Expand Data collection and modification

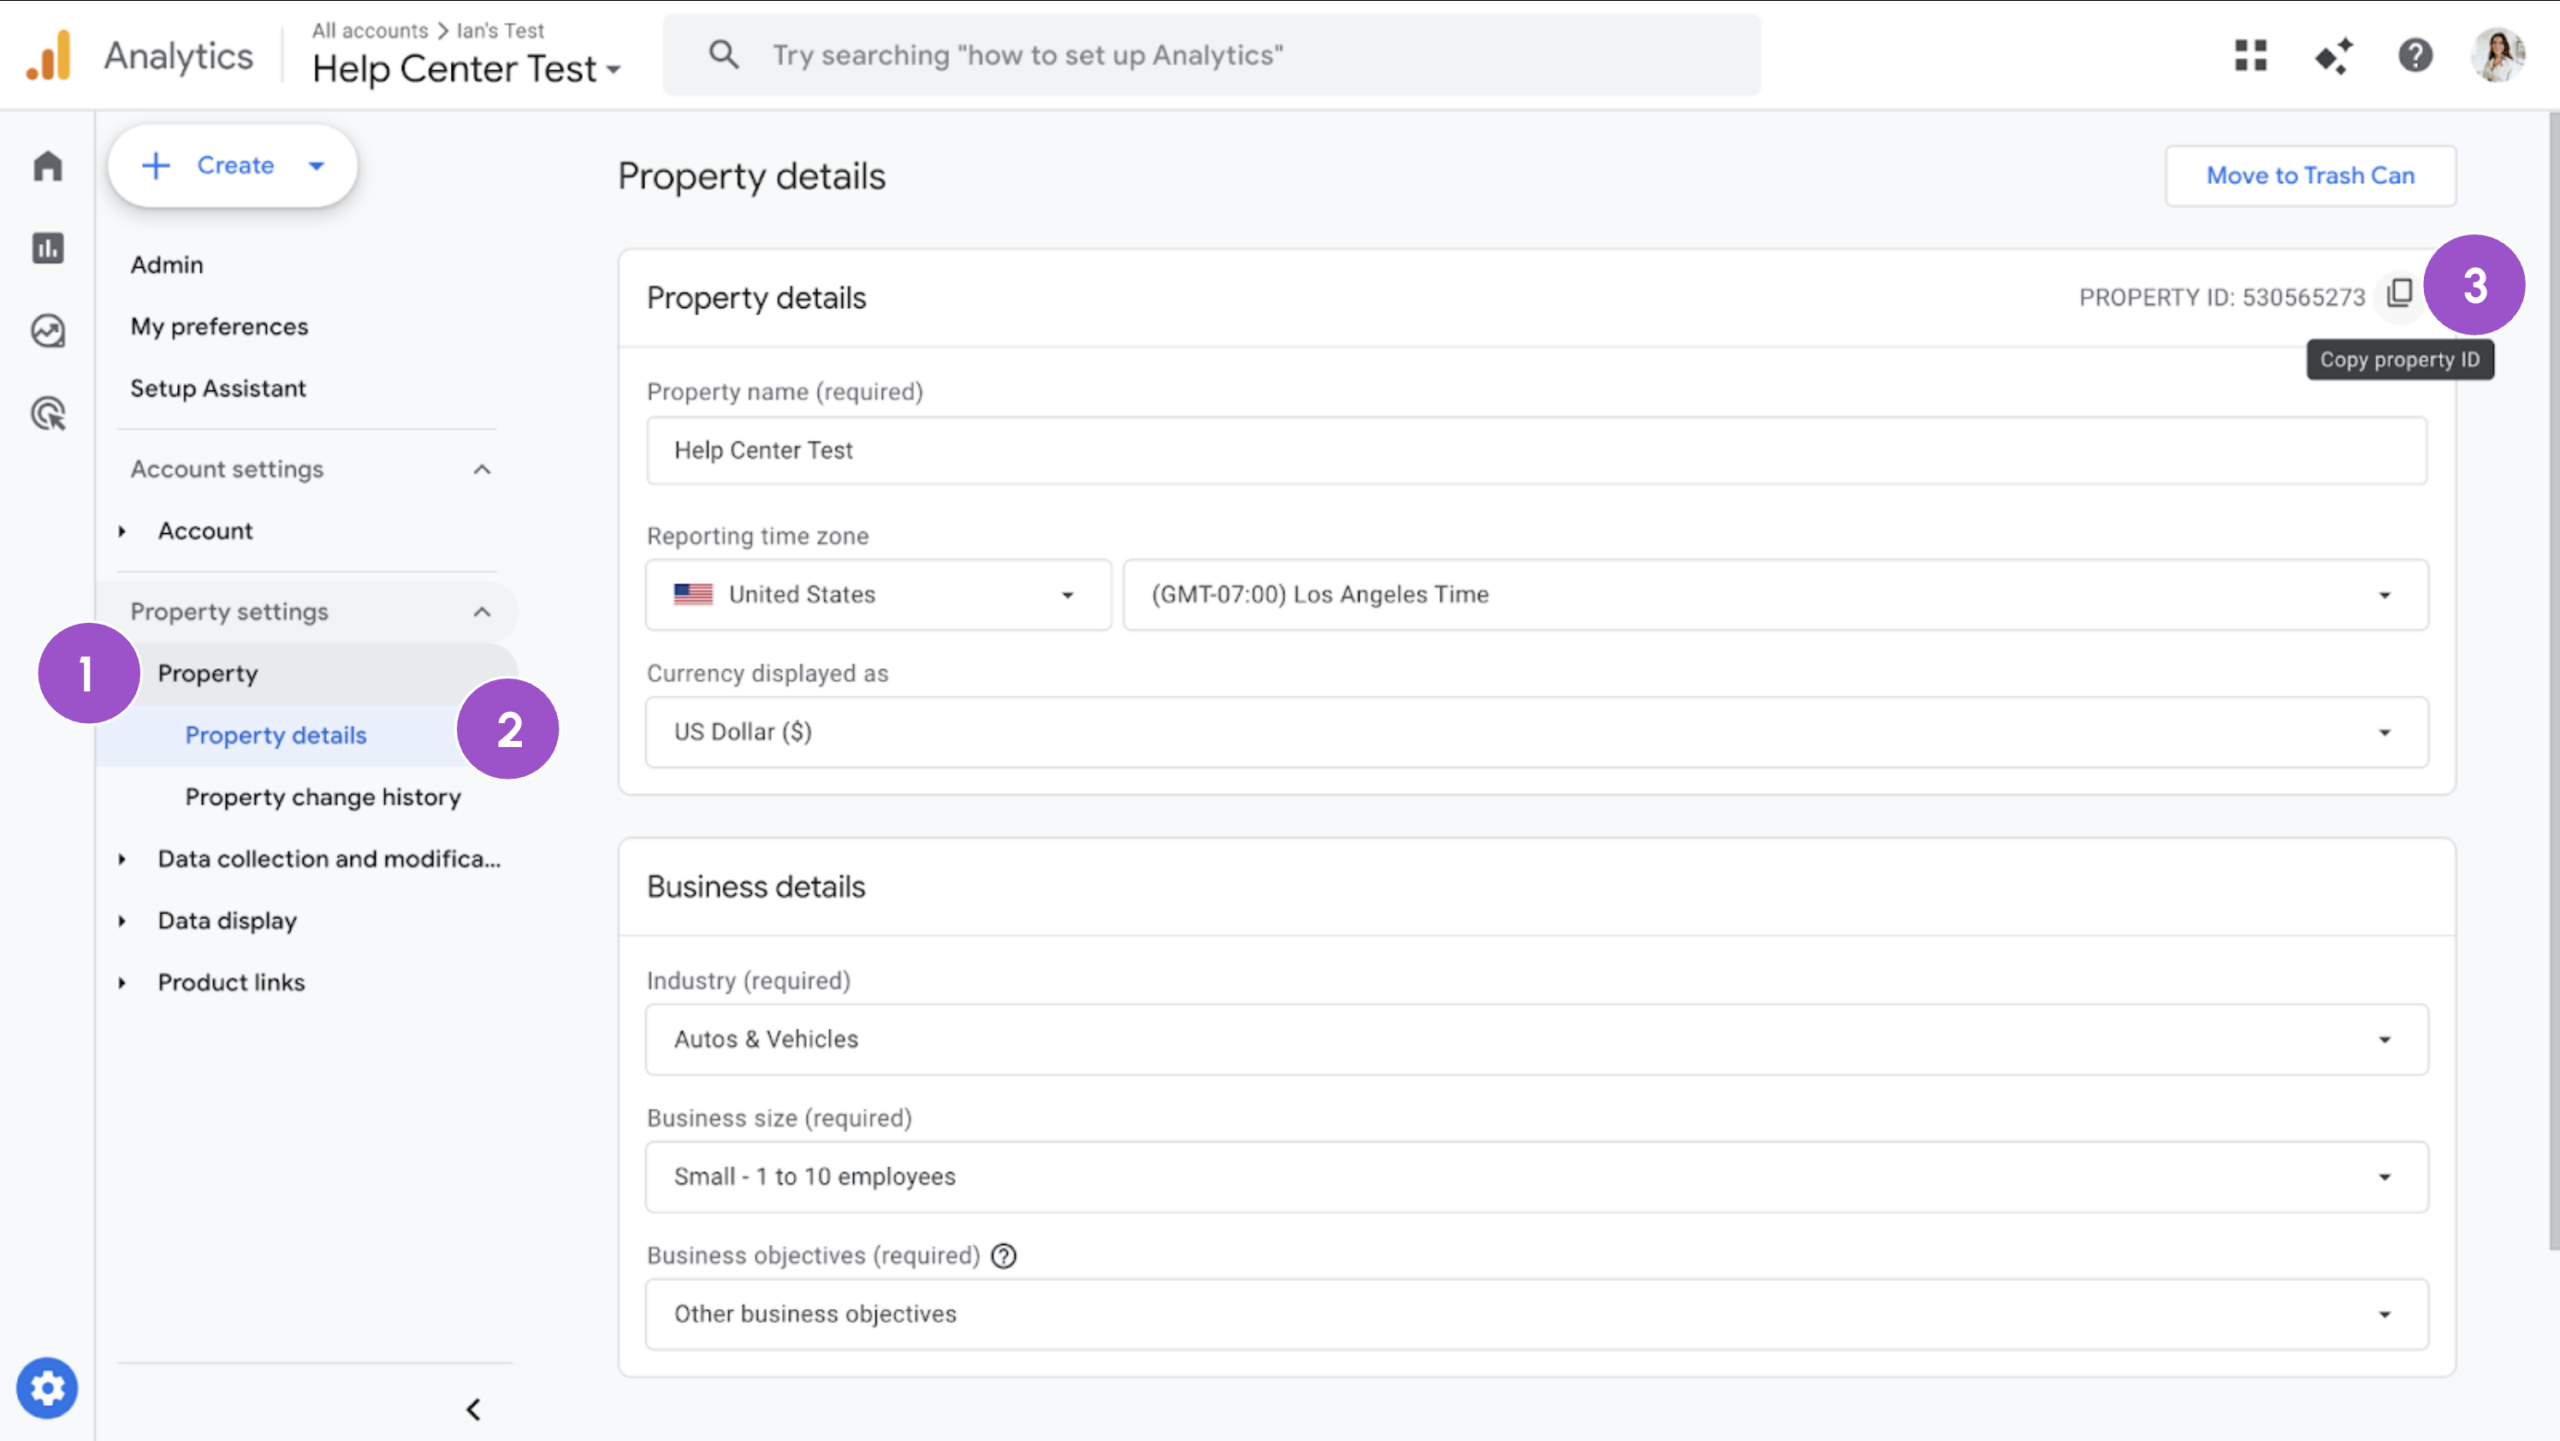122,859
